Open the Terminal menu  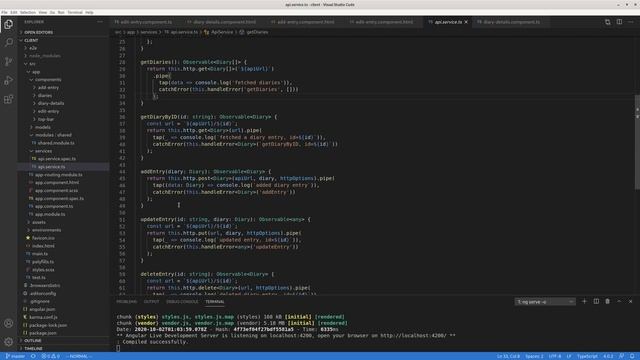click(x=75, y=12)
